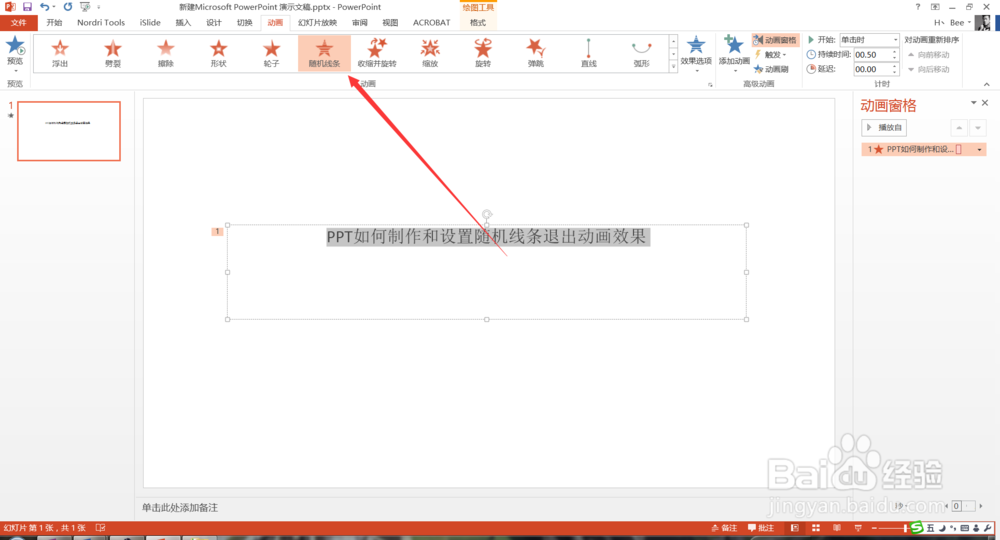Move animation up in animation pane

[959, 128]
